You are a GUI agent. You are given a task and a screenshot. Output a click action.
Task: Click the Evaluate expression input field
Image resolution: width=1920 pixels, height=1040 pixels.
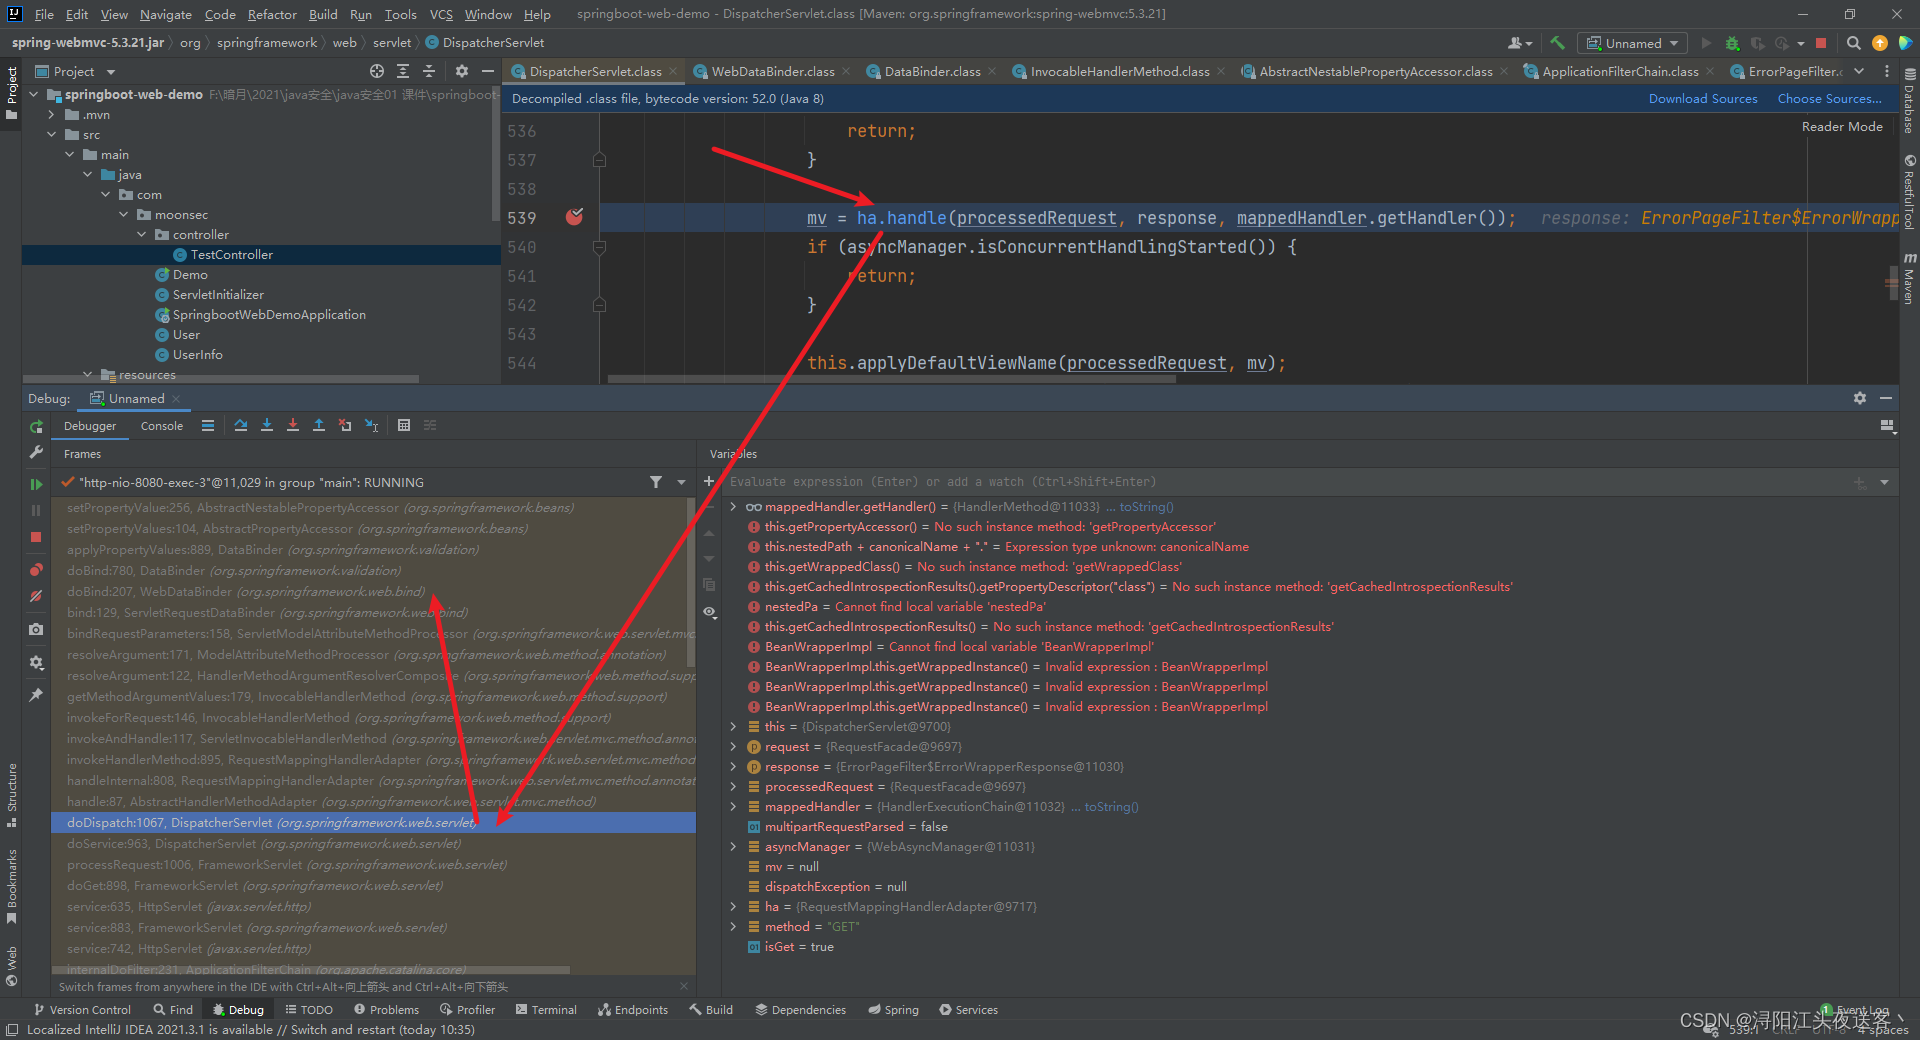point(1285,482)
